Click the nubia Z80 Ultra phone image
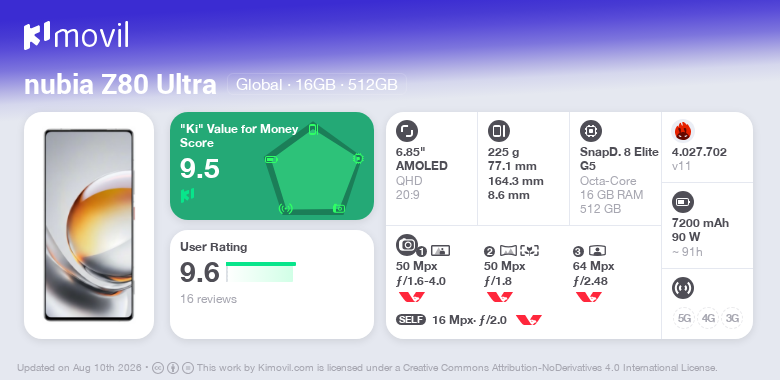 [89, 225]
